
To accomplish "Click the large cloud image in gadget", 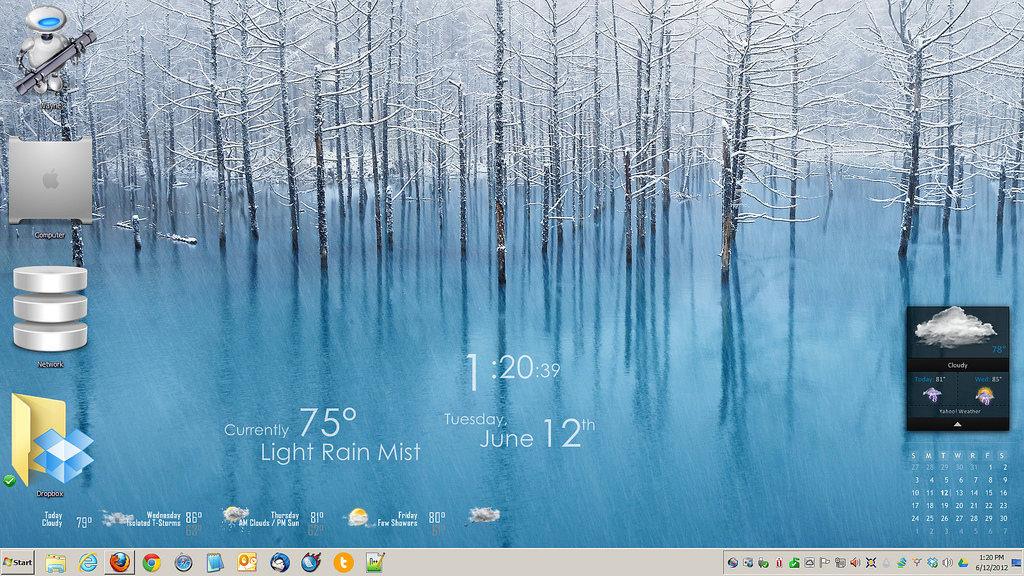I will tap(954, 327).
